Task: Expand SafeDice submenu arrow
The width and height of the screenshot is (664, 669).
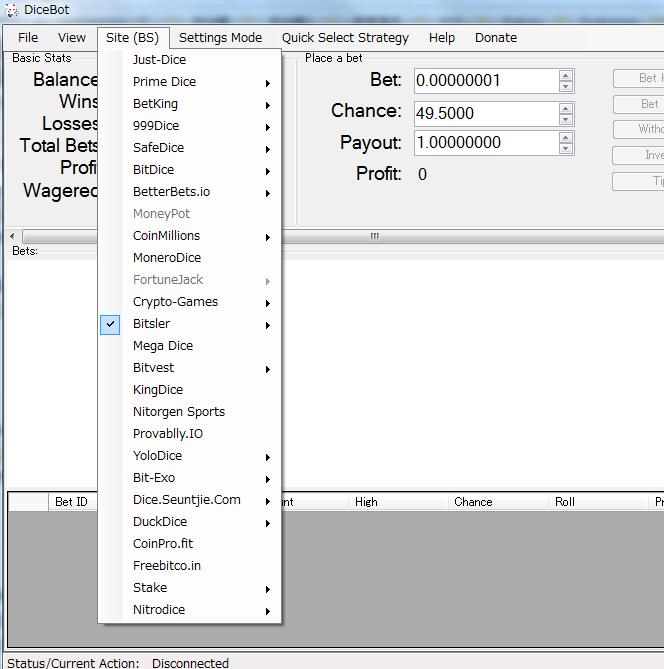Action: 268,149
